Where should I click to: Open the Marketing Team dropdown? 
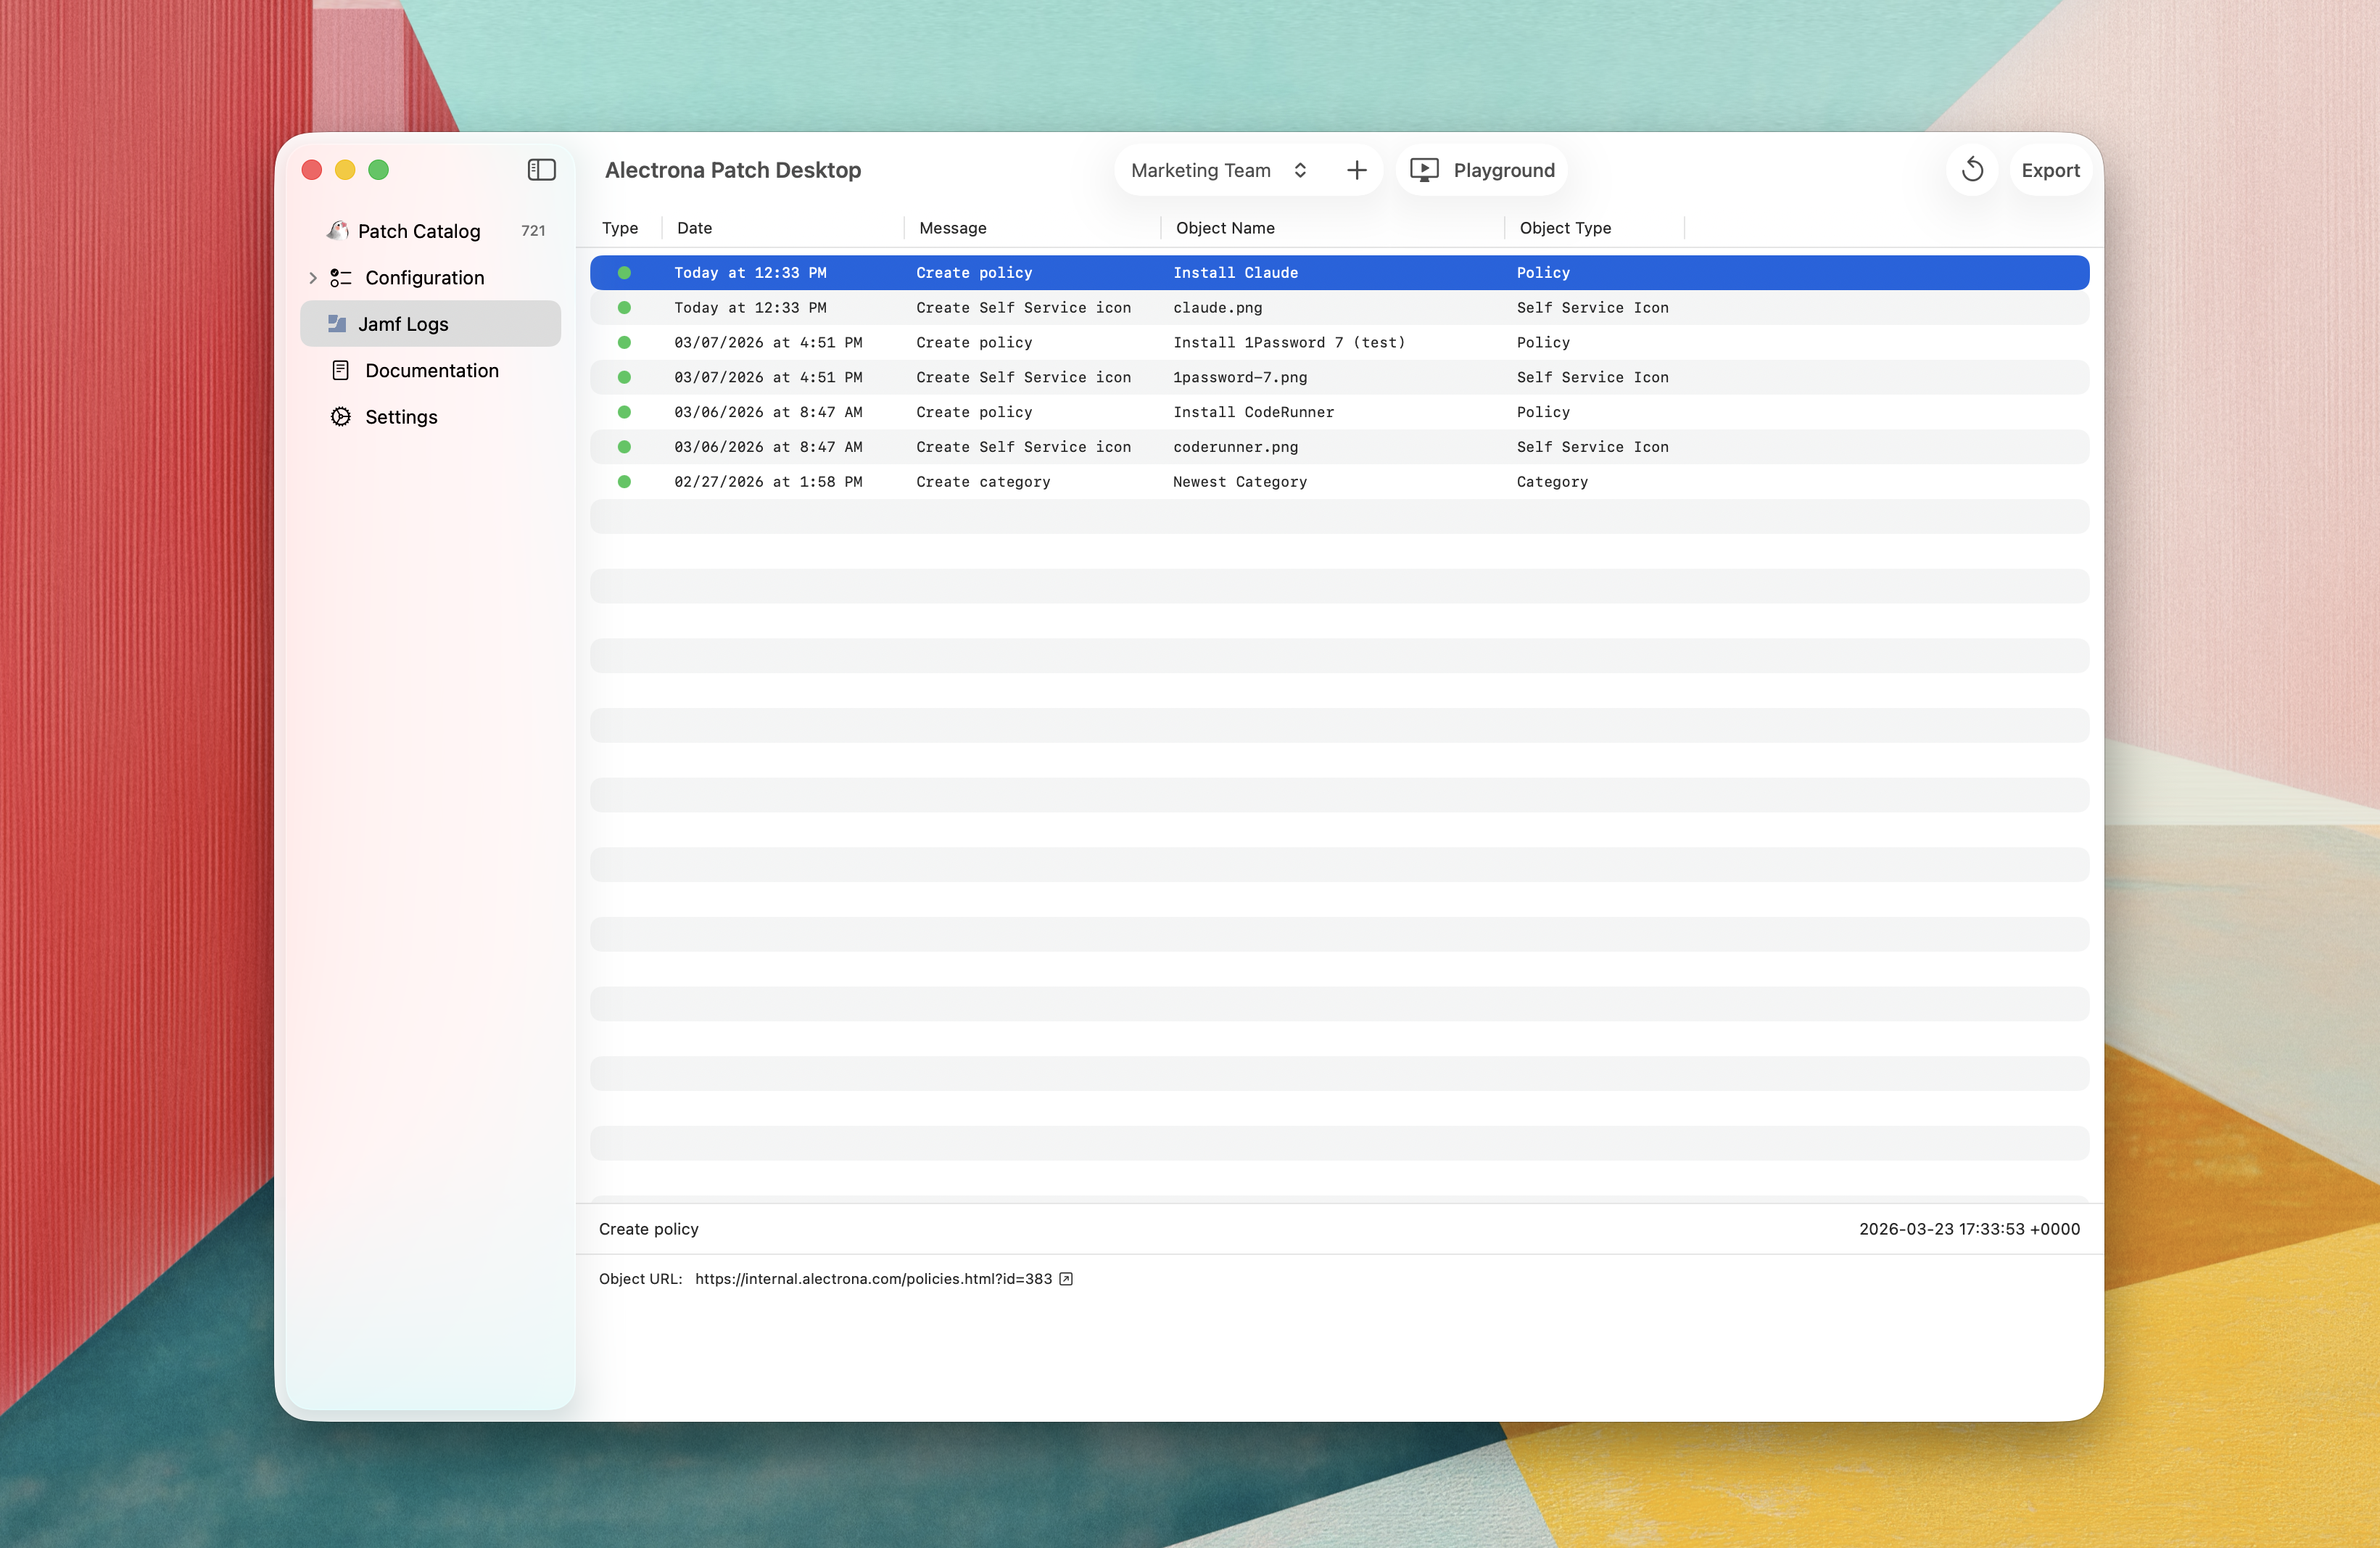1200,169
